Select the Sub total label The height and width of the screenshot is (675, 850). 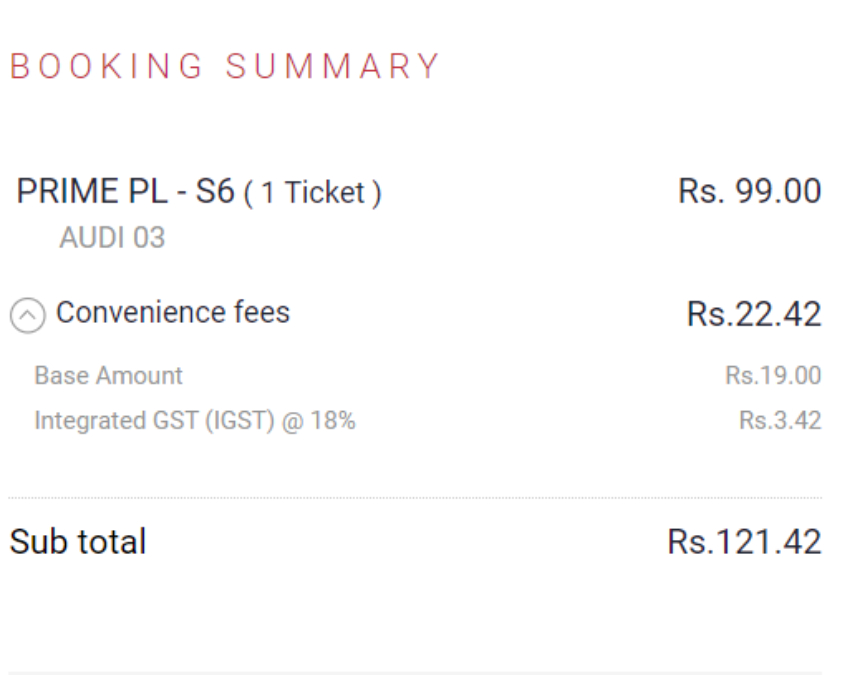point(78,542)
